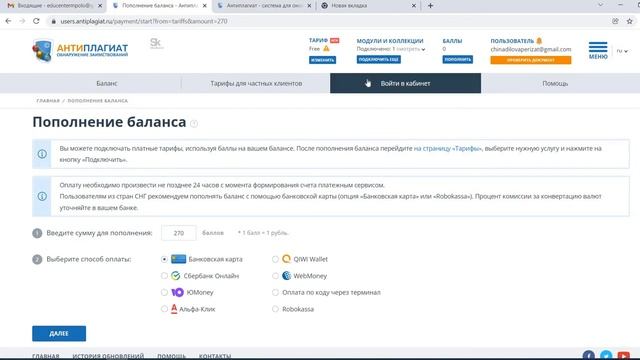Click ГЛАВНАЯ breadcrumb link

click(x=48, y=100)
